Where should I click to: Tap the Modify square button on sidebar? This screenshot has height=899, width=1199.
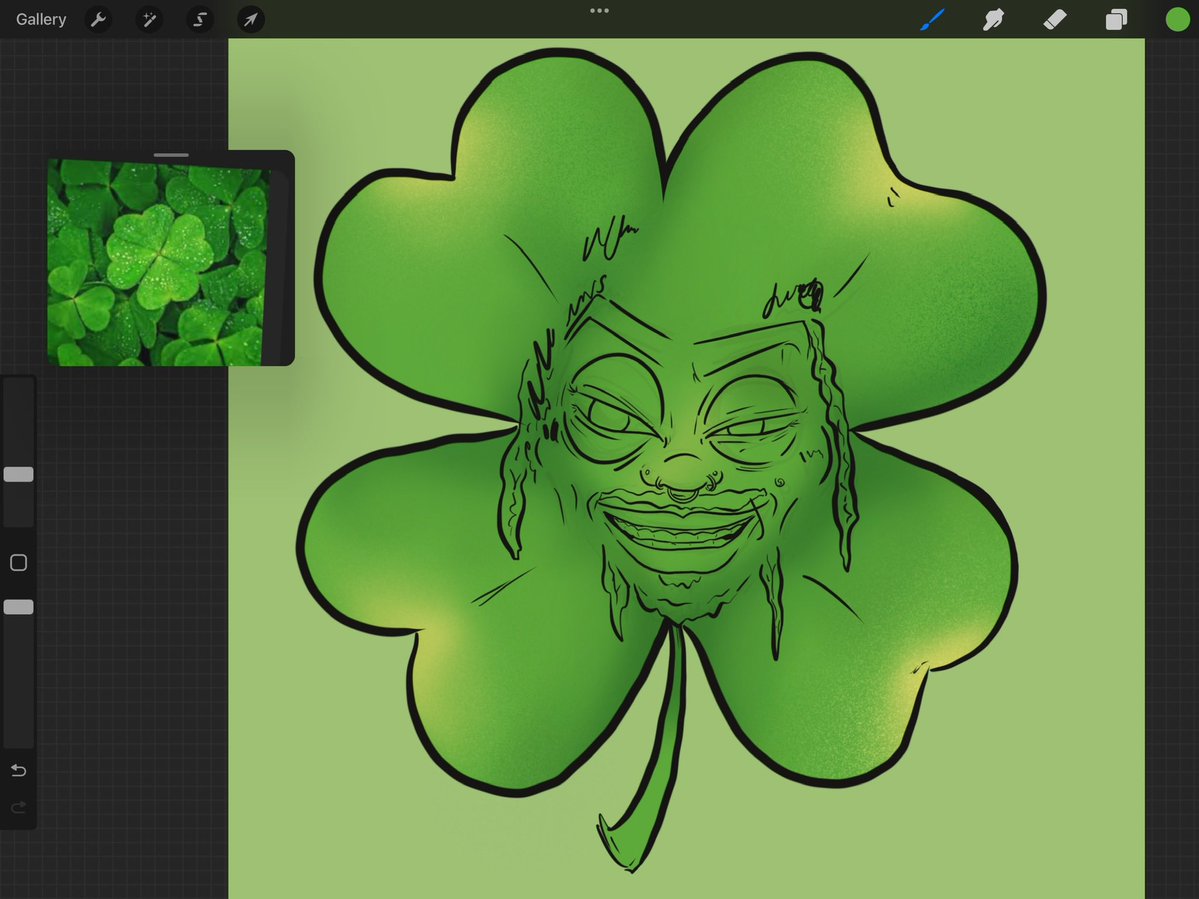point(18,563)
